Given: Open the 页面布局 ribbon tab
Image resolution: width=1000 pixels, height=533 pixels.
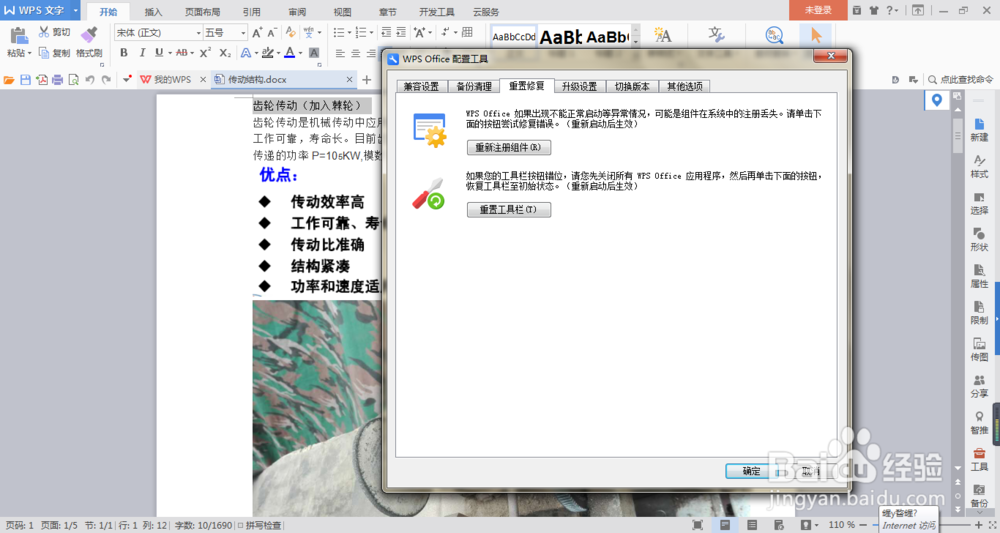Looking at the screenshot, I should click(202, 11).
